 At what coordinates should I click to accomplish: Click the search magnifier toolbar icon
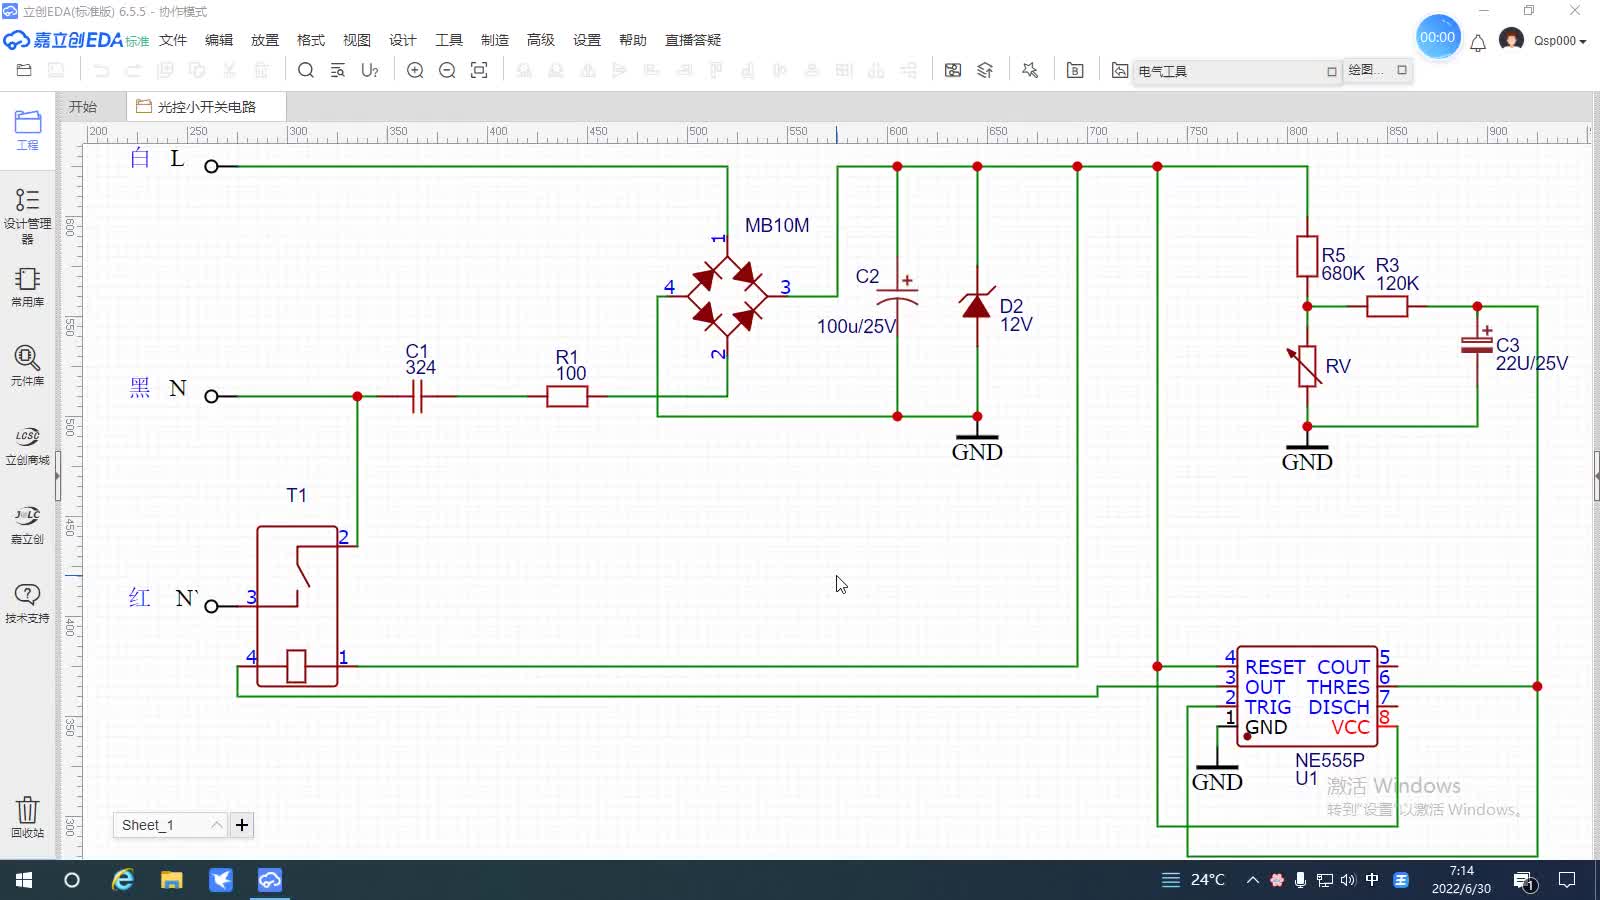(306, 70)
